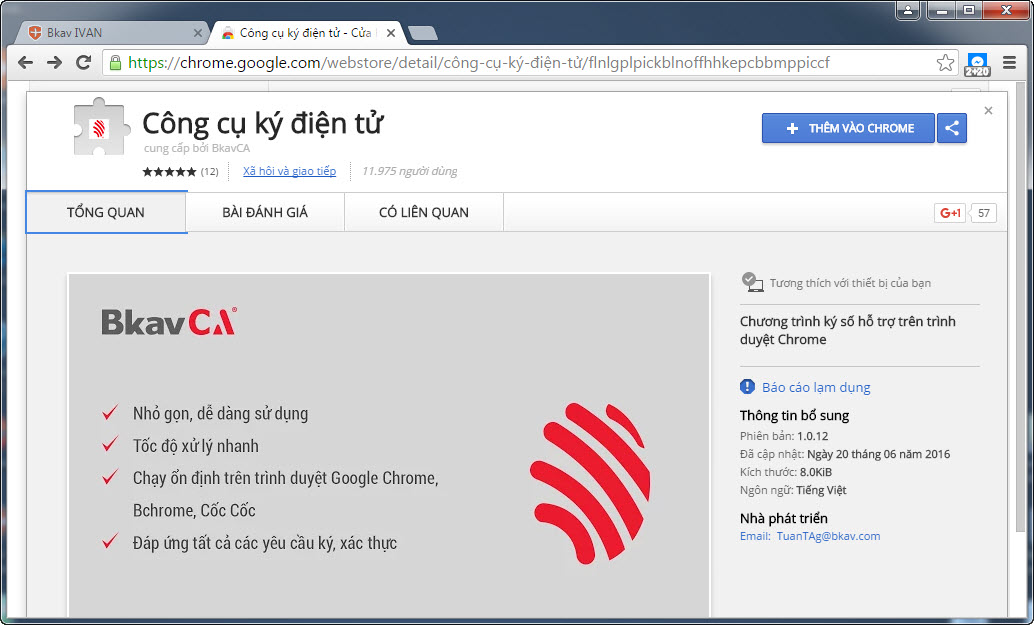Open the BÀI ĐÁNH GIÁ tab
1034x625 pixels.
click(x=265, y=212)
